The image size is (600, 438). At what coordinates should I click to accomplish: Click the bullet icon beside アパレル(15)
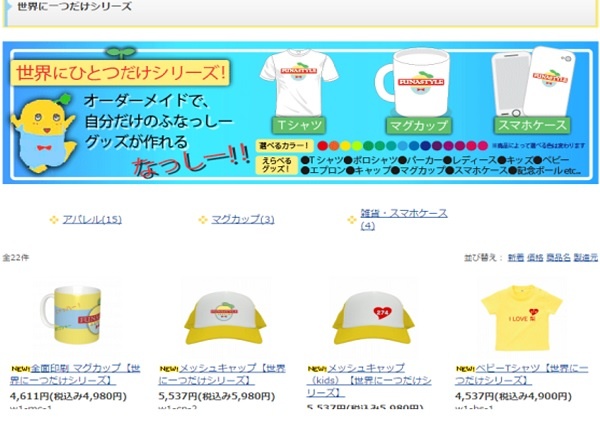54,220
